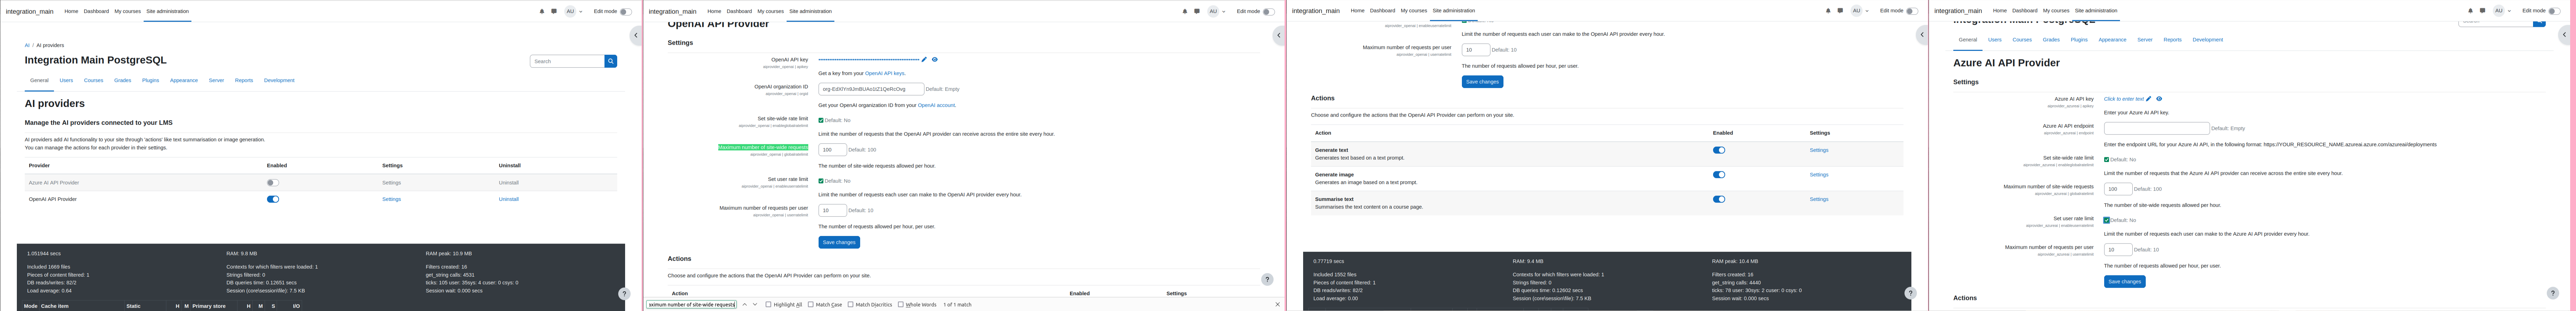Screen dimensions: 2576x311
Task: Click the pencil icon next to Azure AI API key
Action: 2148,99
